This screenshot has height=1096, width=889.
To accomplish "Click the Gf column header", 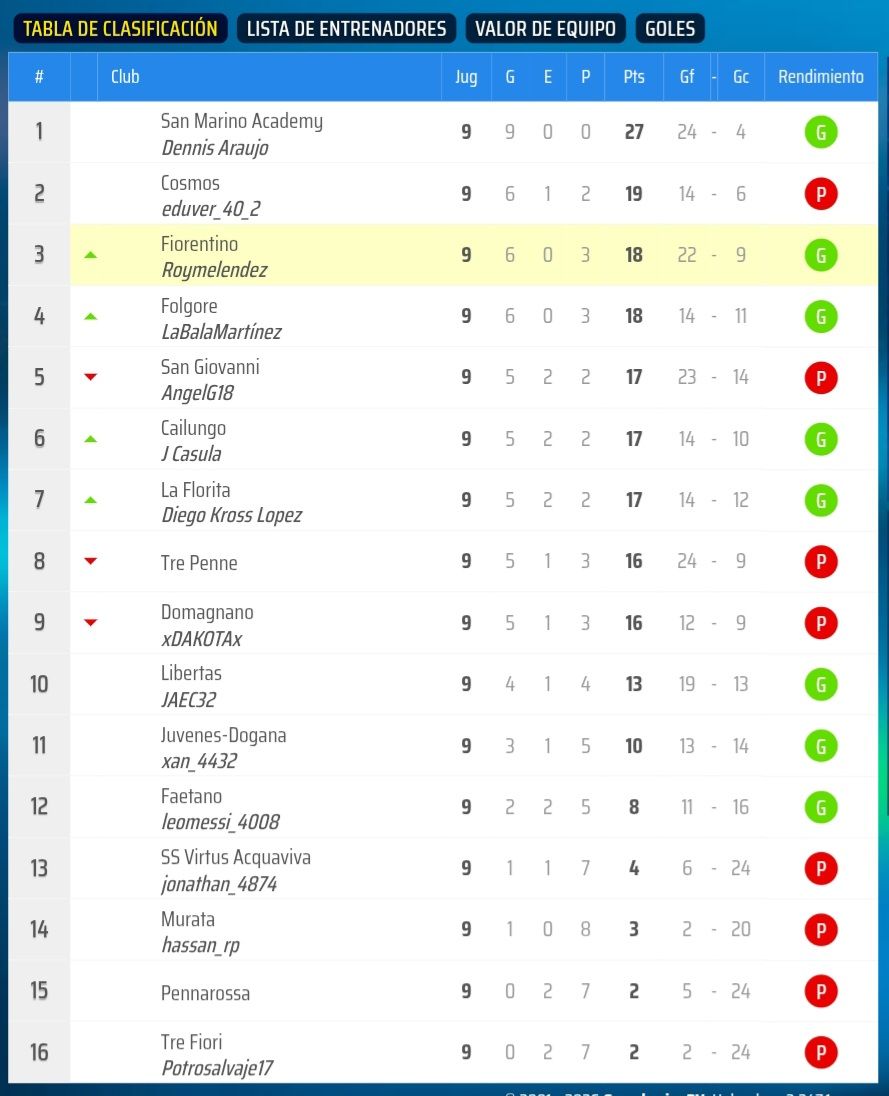I will pos(687,77).
